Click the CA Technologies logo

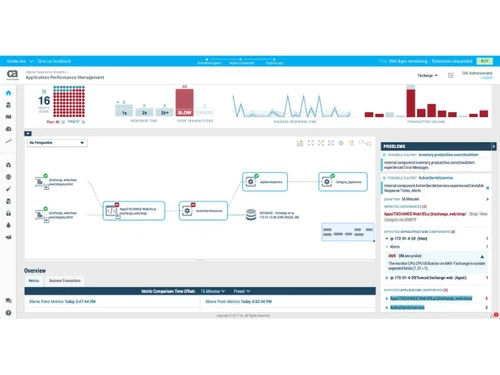tap(12, 75)
